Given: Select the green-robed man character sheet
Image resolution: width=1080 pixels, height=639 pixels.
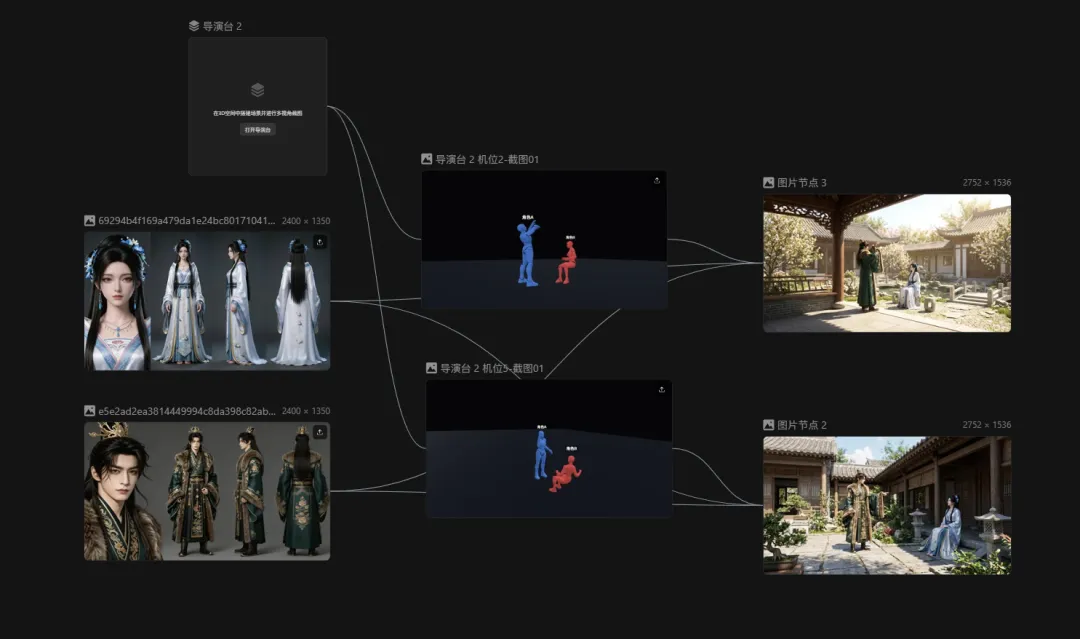Looking at the screenshot, I should (x=207, y=491).
